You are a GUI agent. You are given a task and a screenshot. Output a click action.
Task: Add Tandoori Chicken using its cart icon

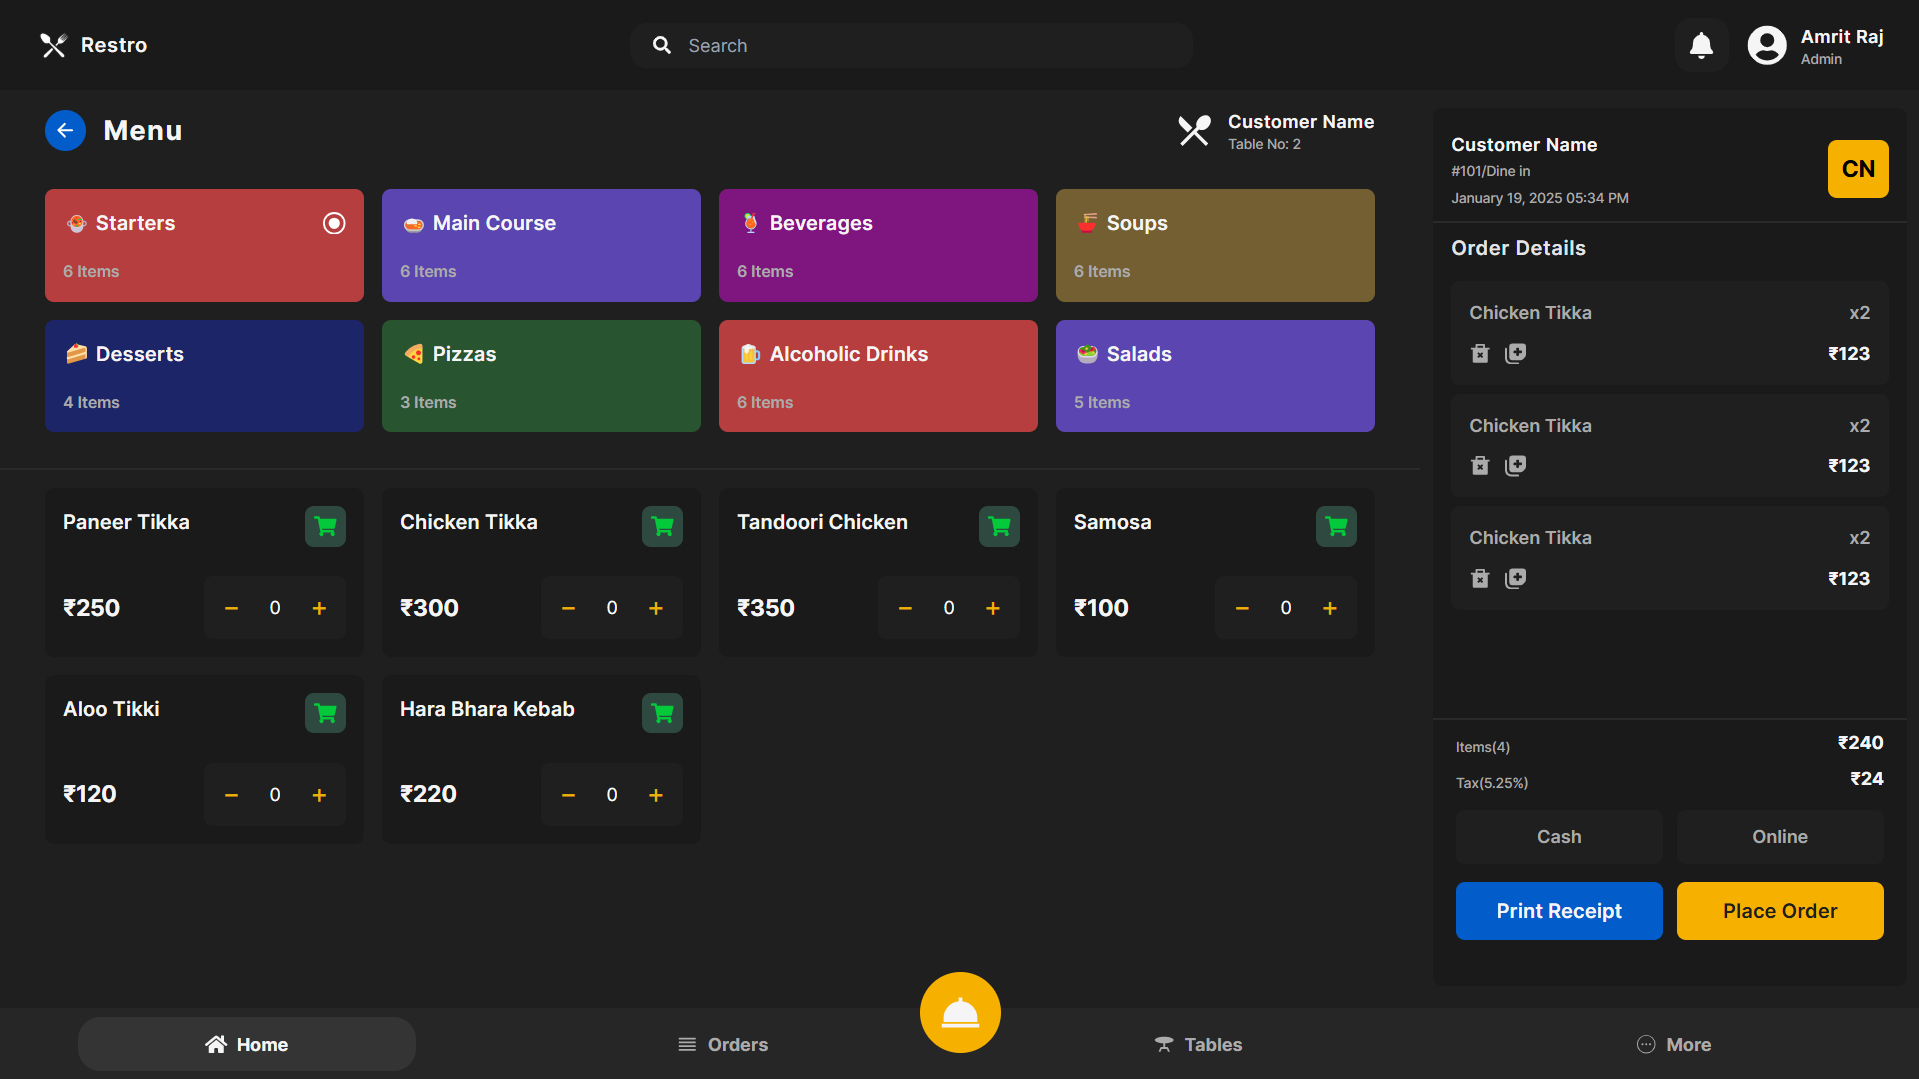[999, 526]
